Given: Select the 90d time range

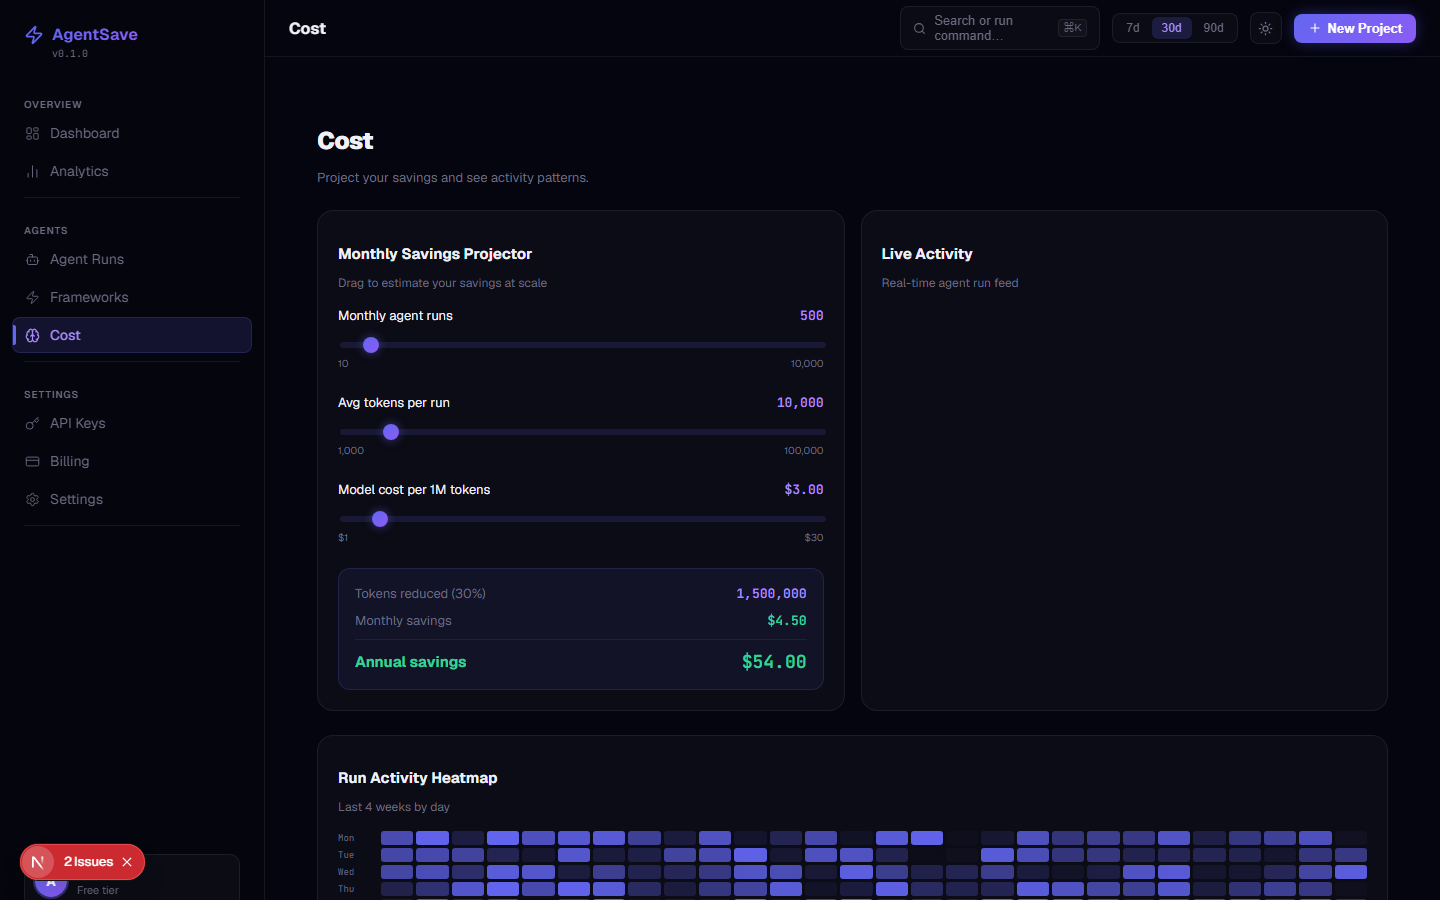Looking at the screenshot, I should coord(1213,28).
